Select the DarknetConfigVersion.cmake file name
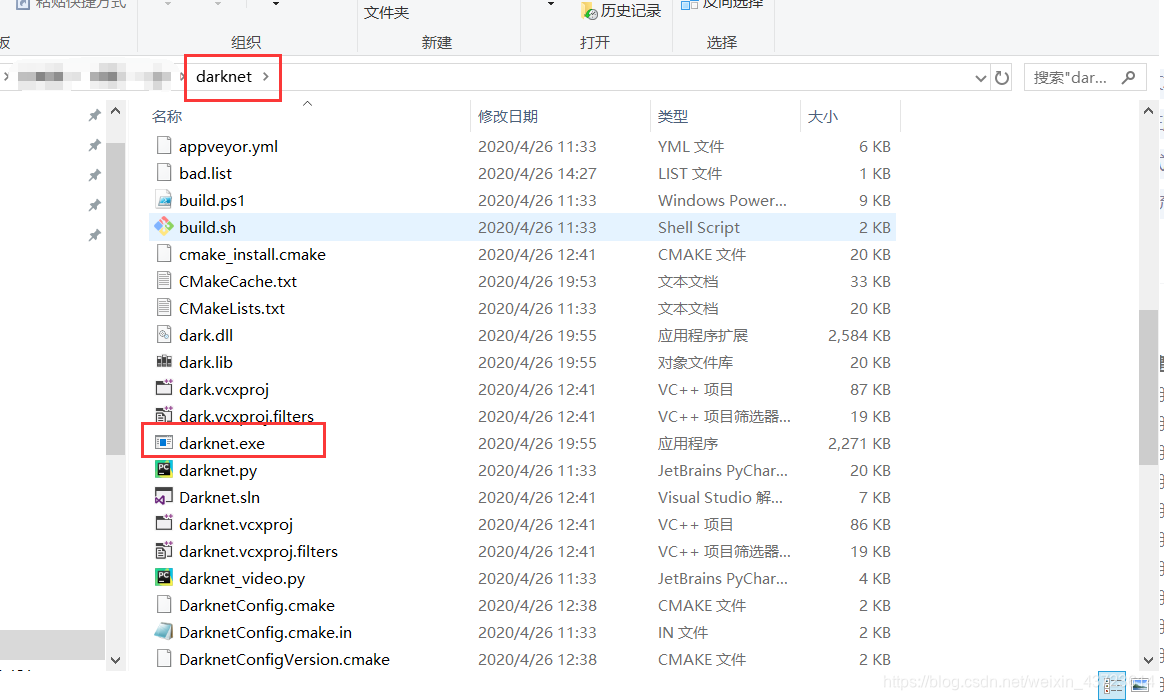1164x700 pixels. pos(284,659)
